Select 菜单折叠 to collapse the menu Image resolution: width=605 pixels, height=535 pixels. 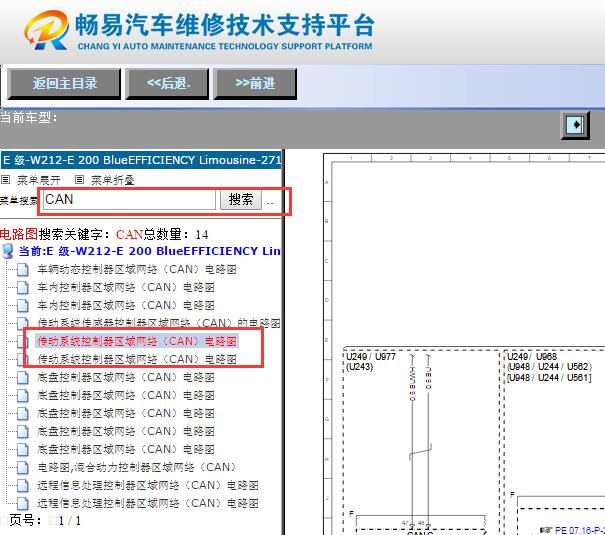[x=113, y=180]
